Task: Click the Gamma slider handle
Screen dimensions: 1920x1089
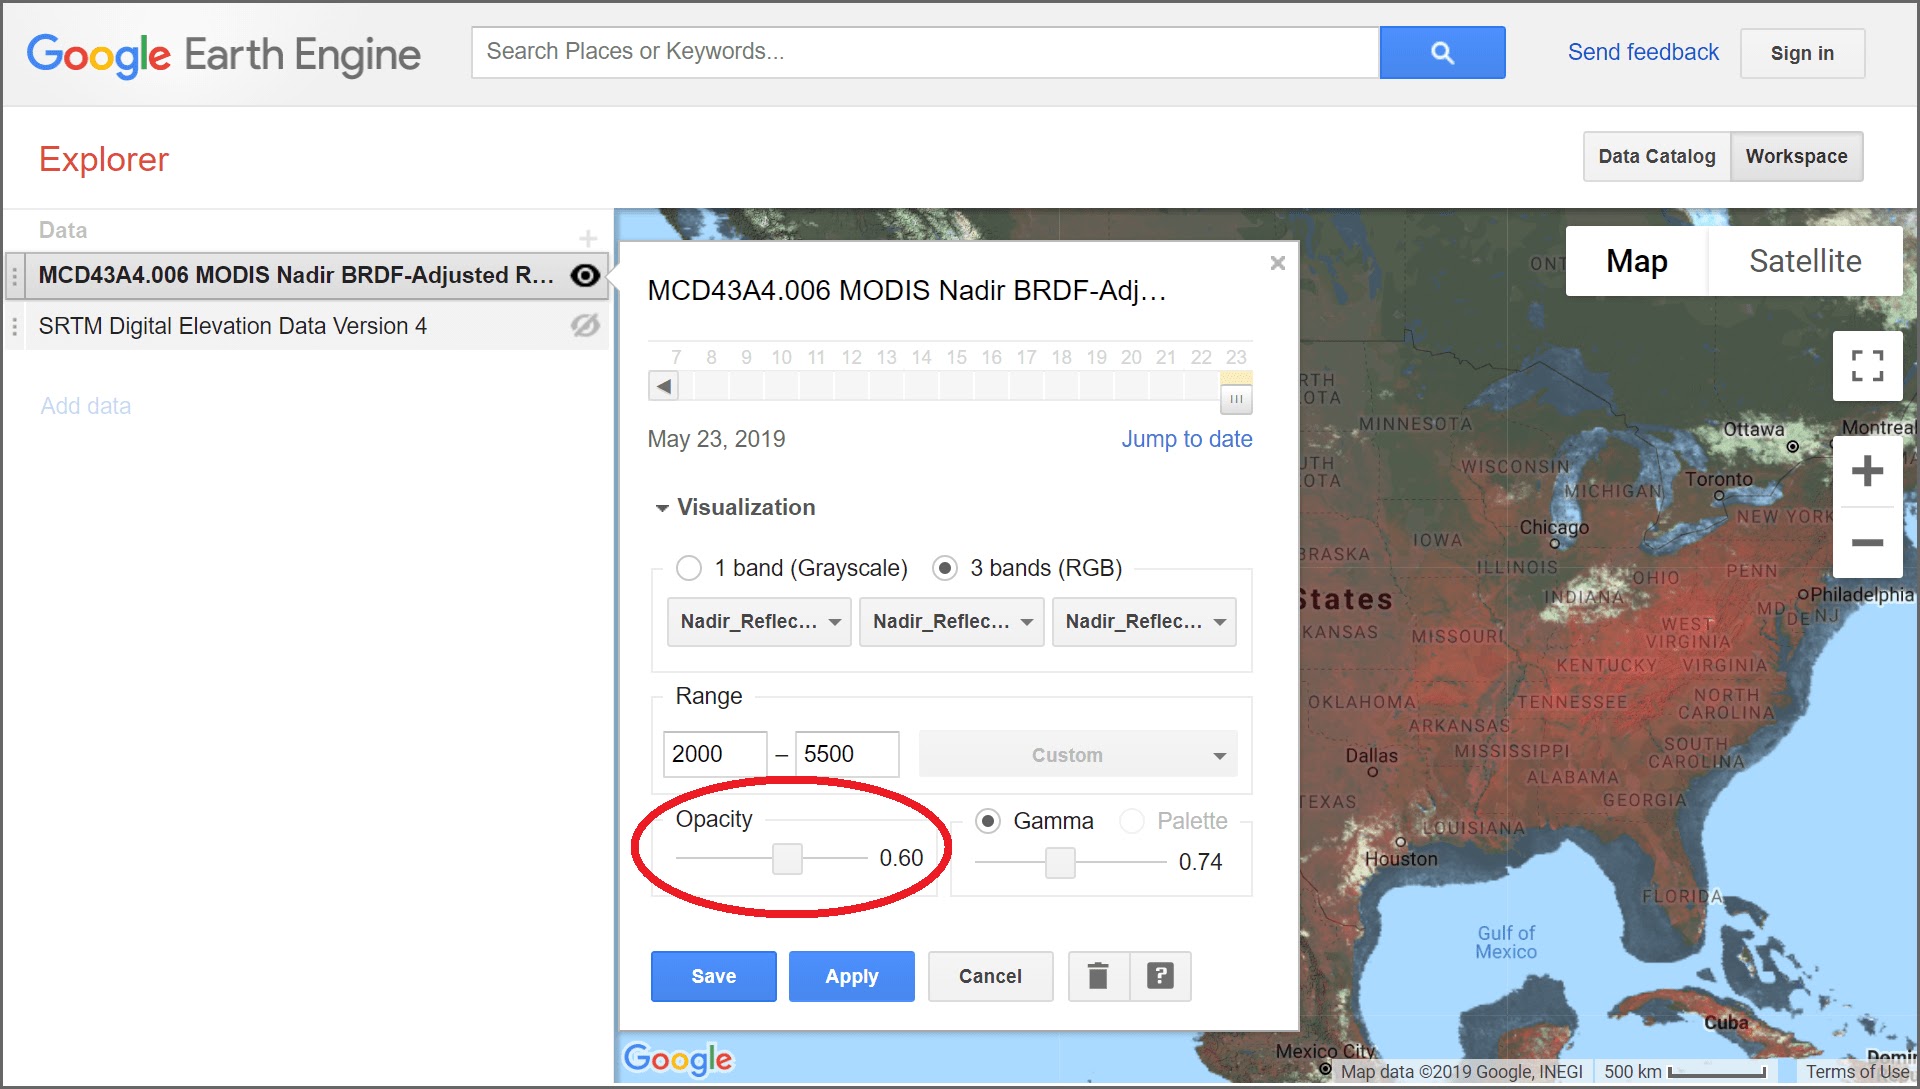Action: pos(1060,862)
